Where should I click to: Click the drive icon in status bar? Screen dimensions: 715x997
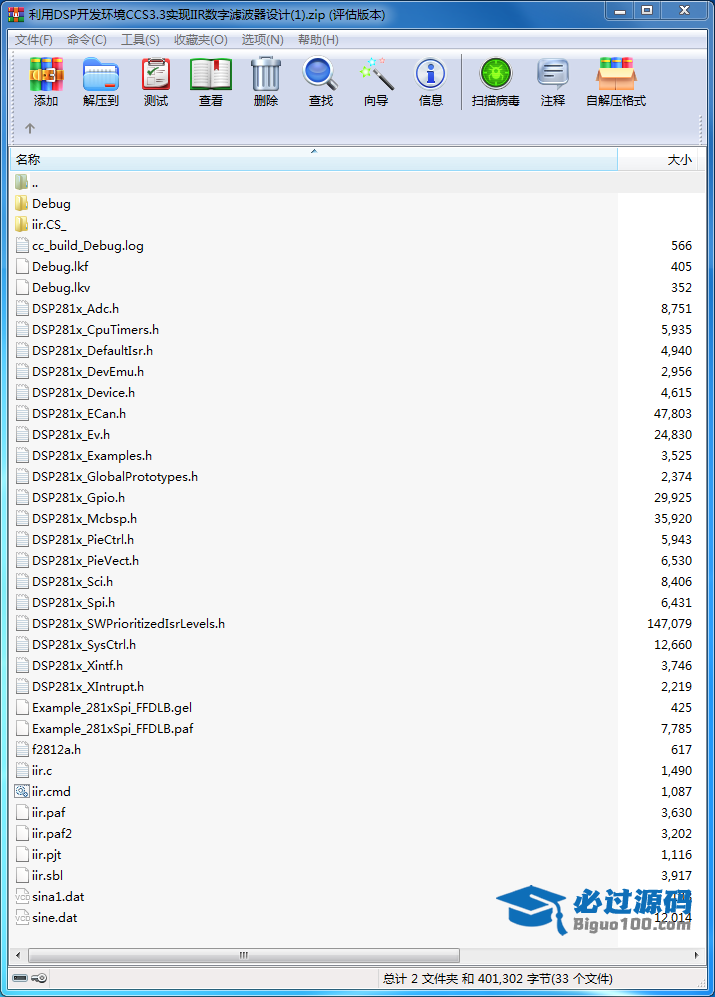20,978
